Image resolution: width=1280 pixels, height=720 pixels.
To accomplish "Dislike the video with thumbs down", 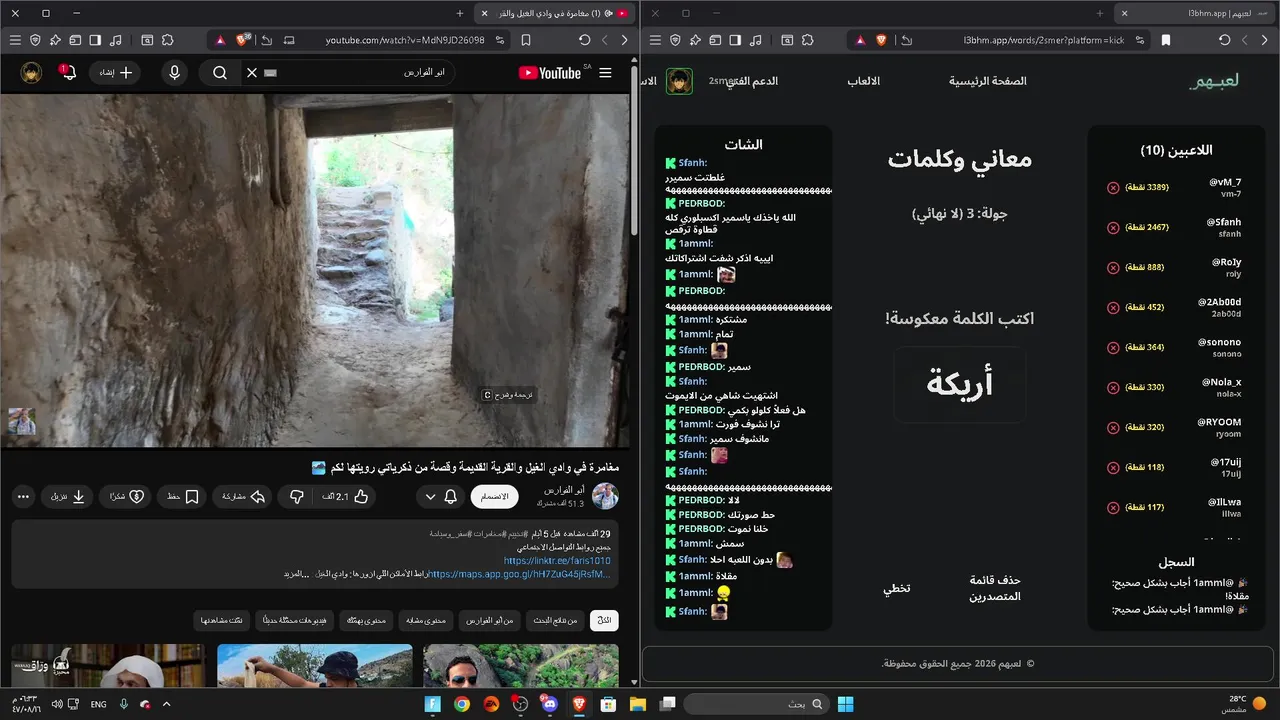I will click(297, 496).
